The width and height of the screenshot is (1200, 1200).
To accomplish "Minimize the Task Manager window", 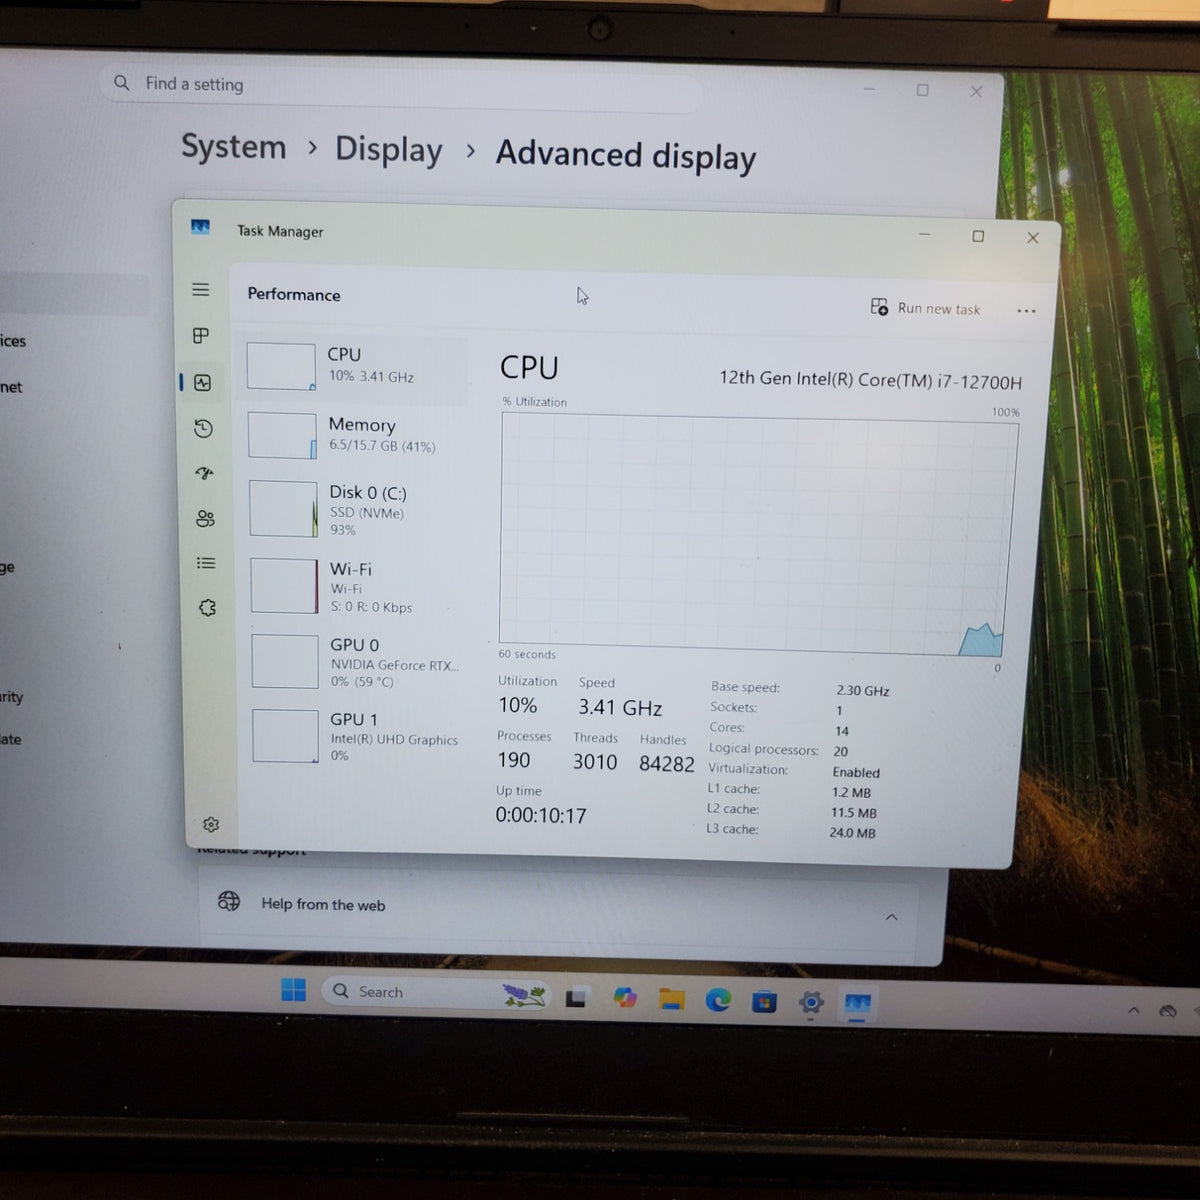I will coord(924,234).
